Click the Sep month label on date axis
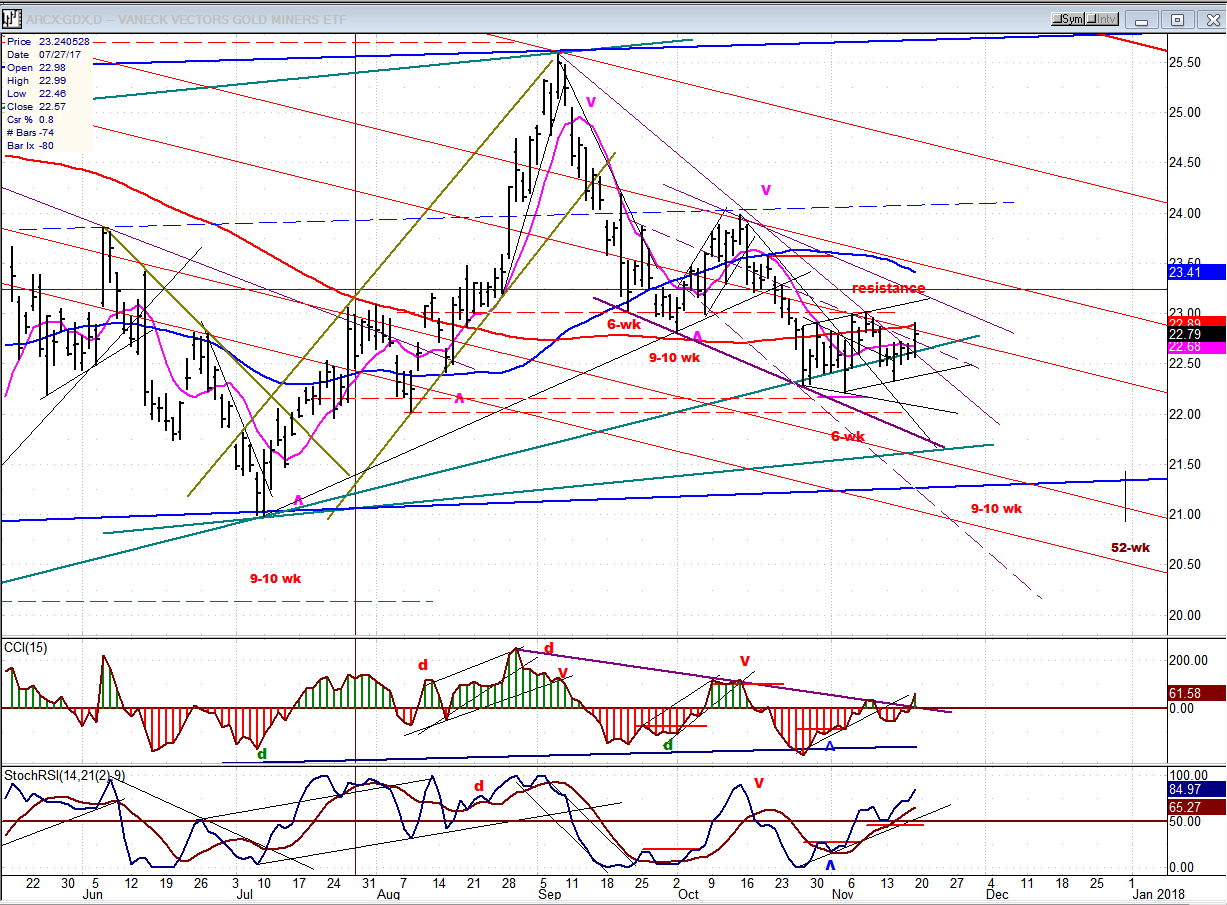The image size is (1227, 905). [550, 896]
